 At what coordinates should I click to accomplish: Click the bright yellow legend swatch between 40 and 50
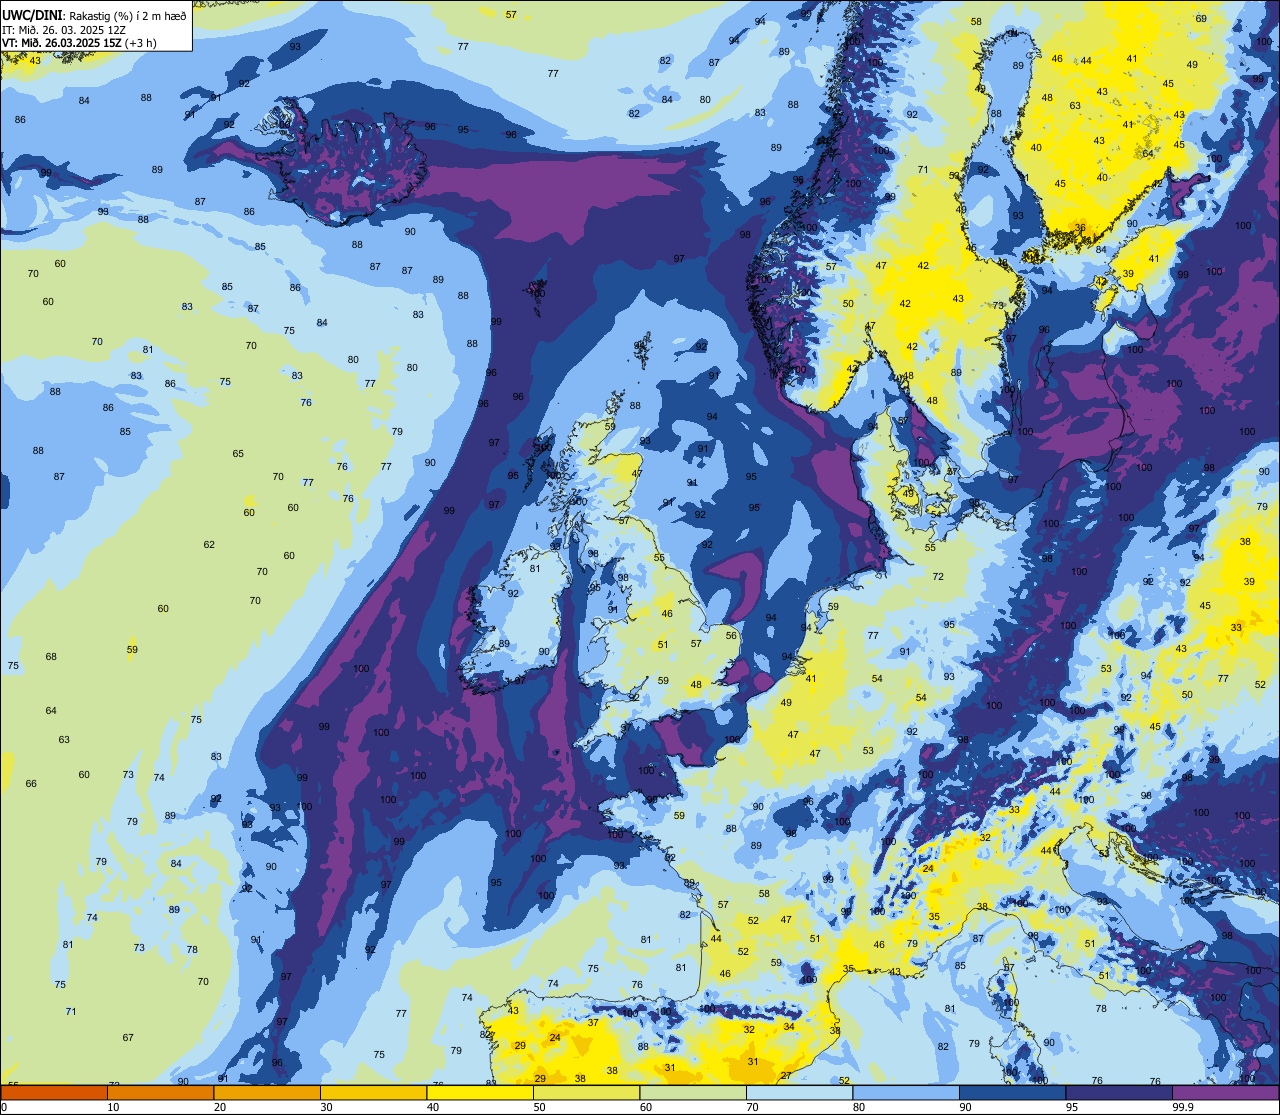tap(480, 1092)
